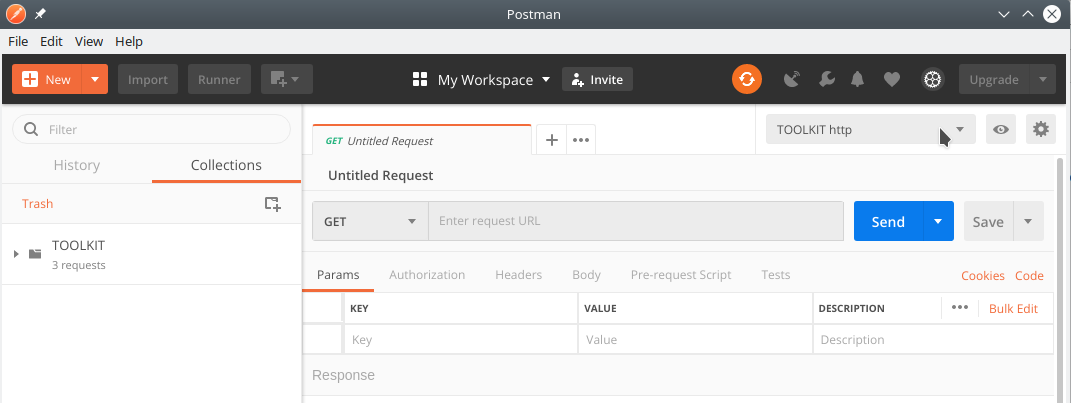Image resolution: width=1071 pixels, height=403 pixels.
Task: Select the Authorization tab
Action: [x=427, y=275]
